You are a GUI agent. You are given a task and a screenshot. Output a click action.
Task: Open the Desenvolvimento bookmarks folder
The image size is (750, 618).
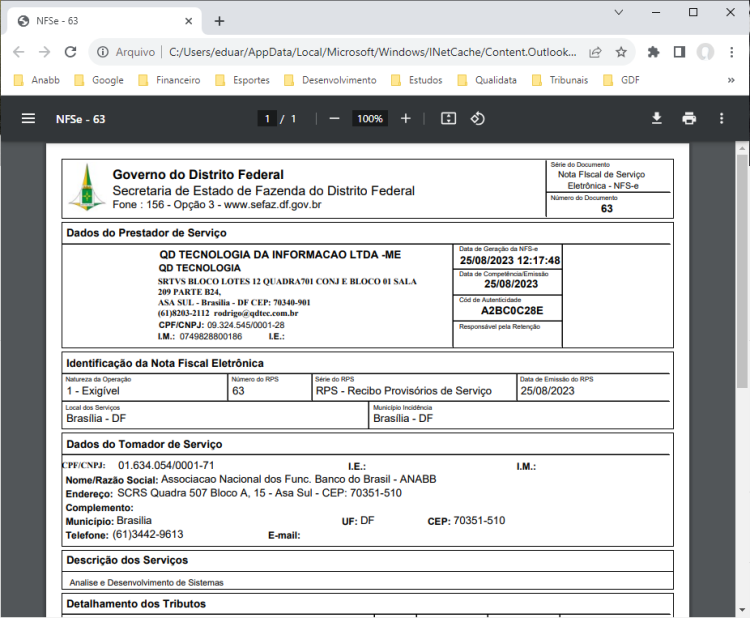(x=330, y=80)
